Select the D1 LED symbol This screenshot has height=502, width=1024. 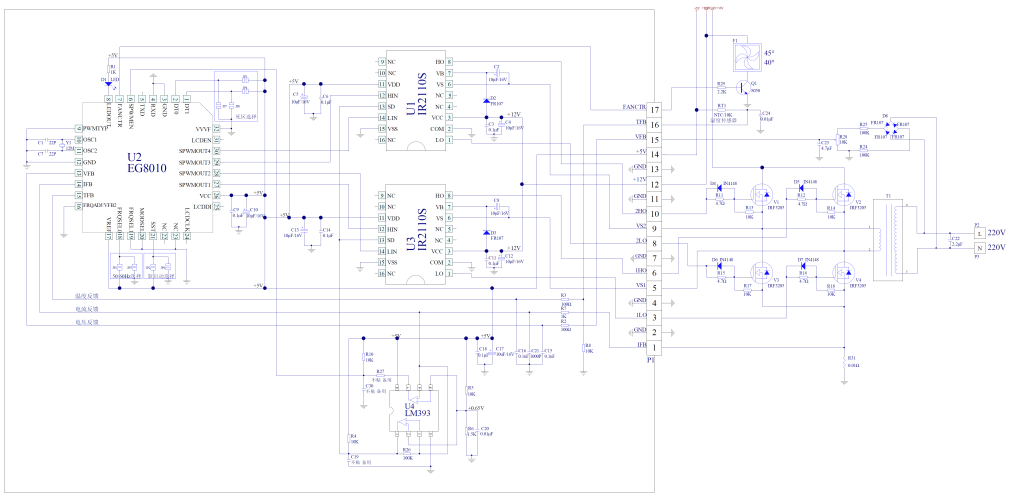[x=107, y=84]
